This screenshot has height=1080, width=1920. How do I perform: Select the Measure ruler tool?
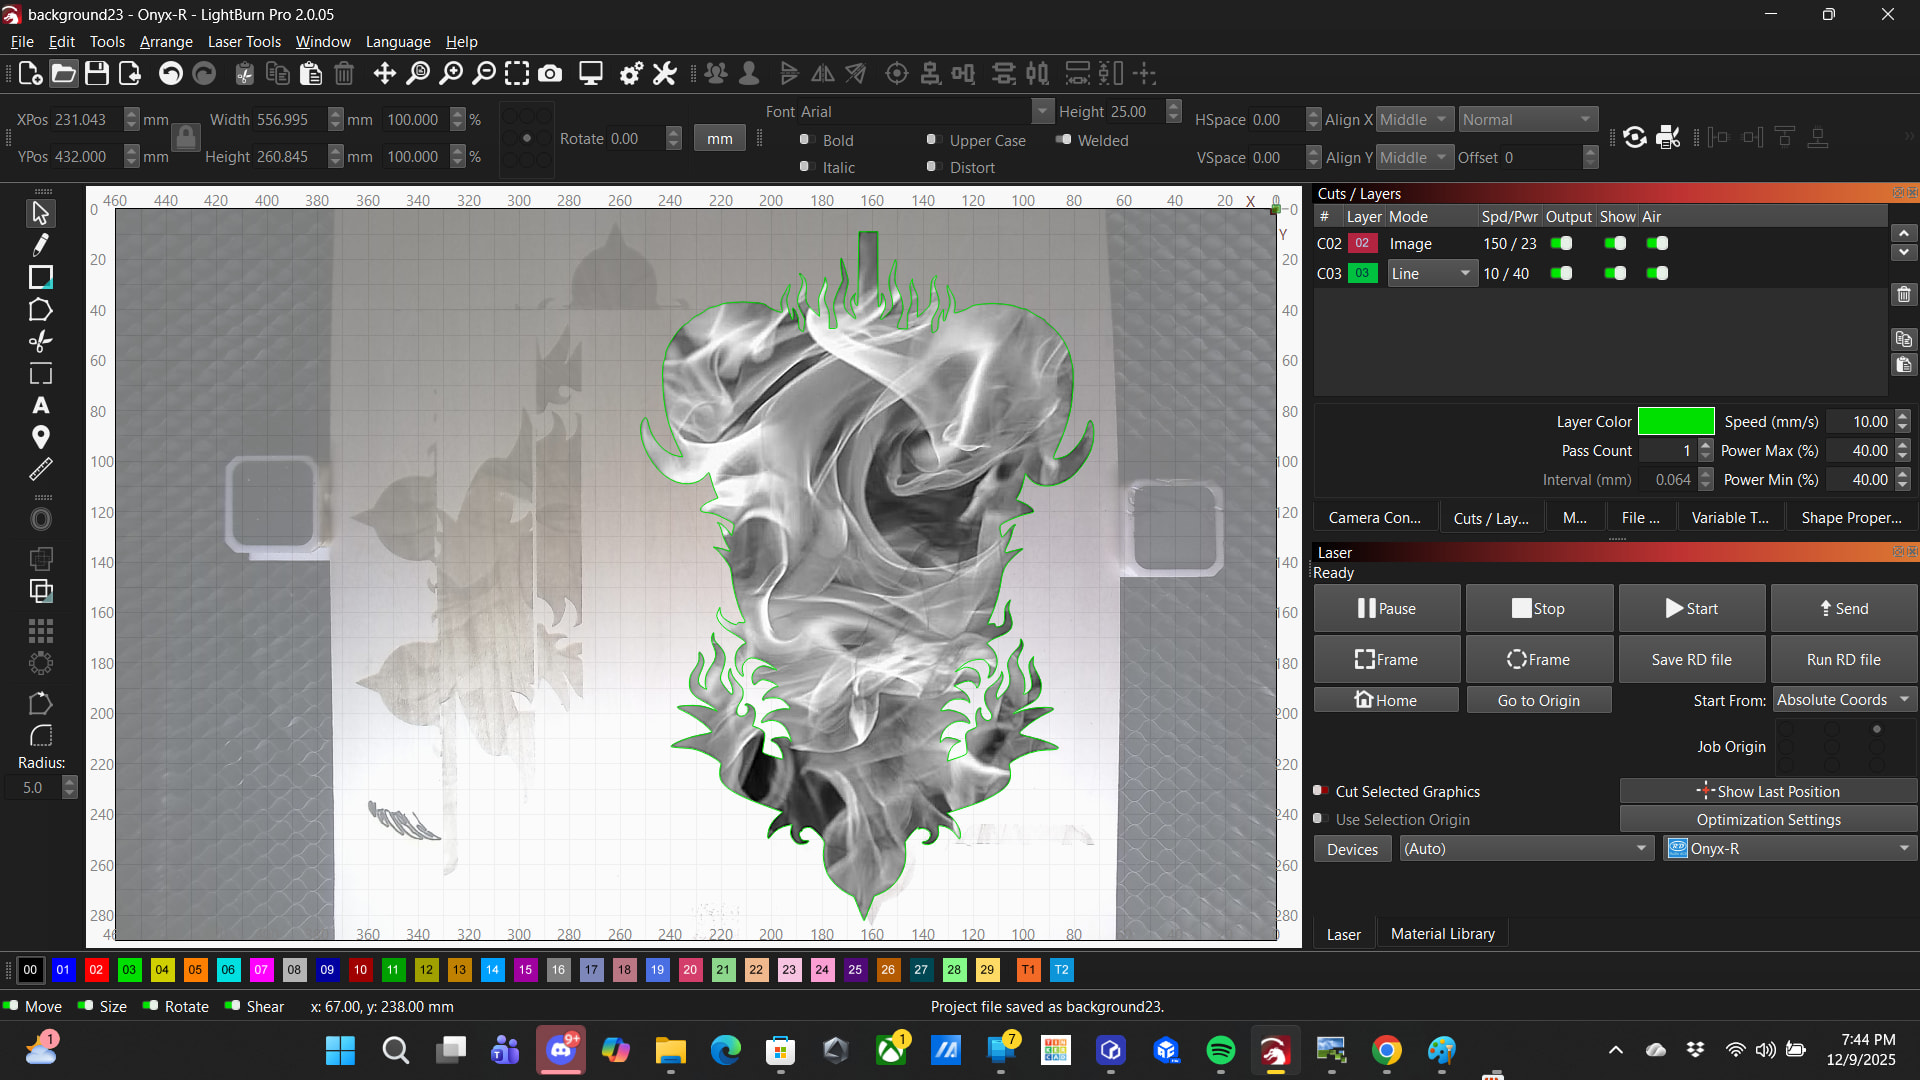[x=40, y=469]
